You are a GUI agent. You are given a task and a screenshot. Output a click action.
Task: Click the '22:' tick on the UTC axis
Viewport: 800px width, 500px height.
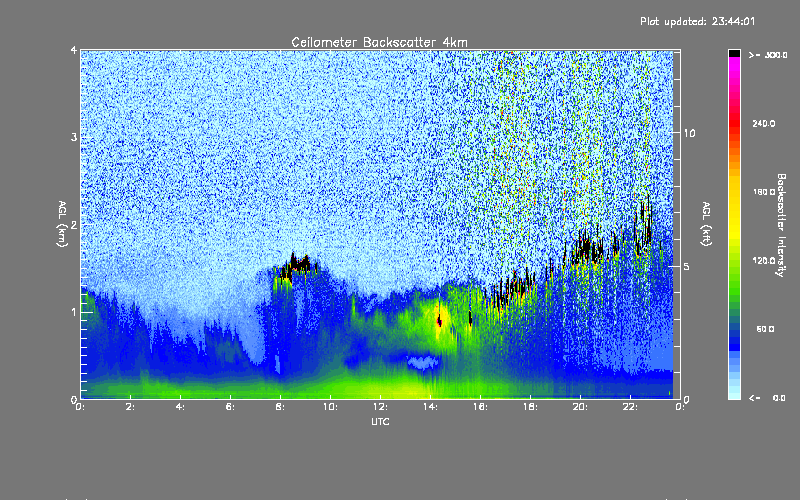pyautogui.click(x=630, y=407)
